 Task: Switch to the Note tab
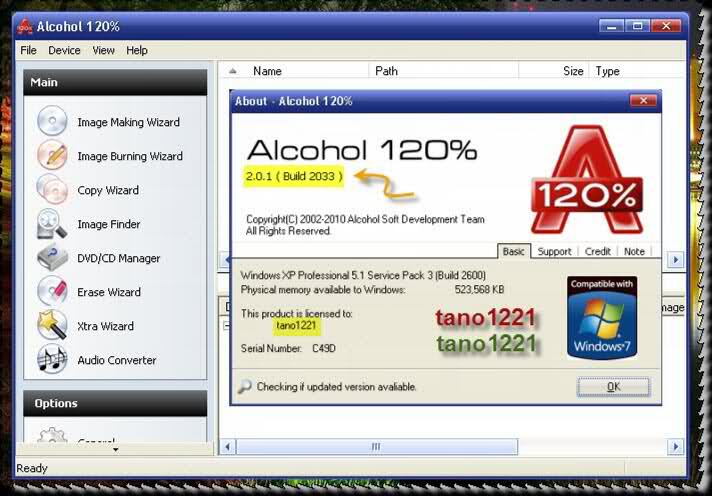634,252
